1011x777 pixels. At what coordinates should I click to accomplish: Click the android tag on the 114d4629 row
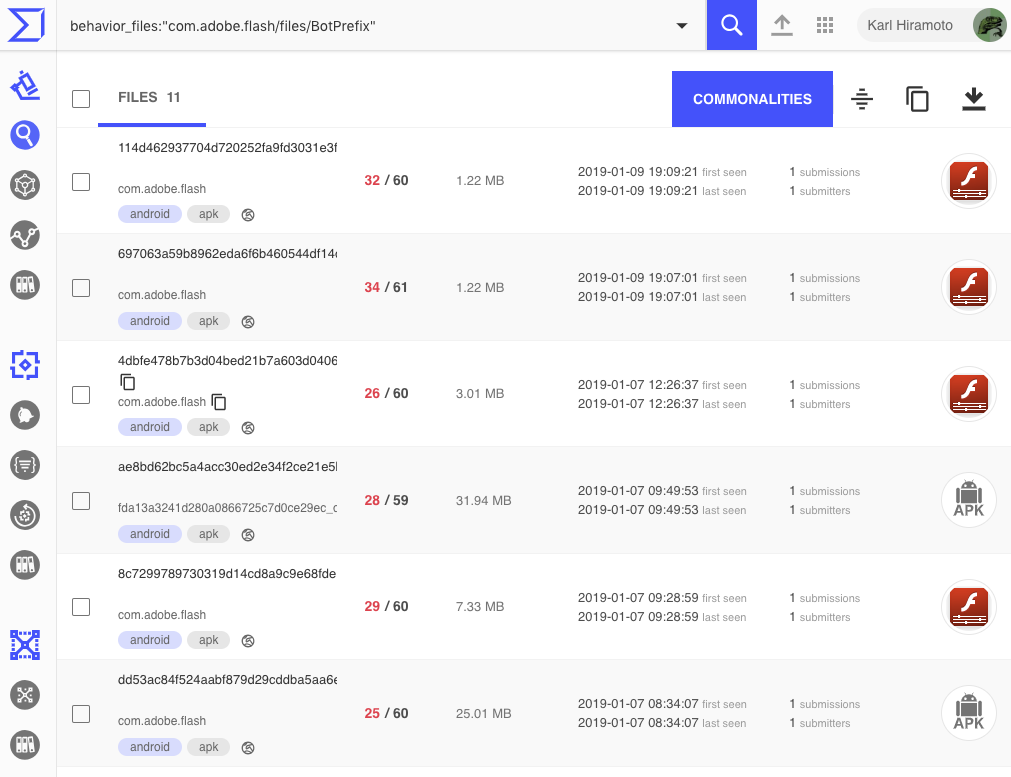click(150, 214)
